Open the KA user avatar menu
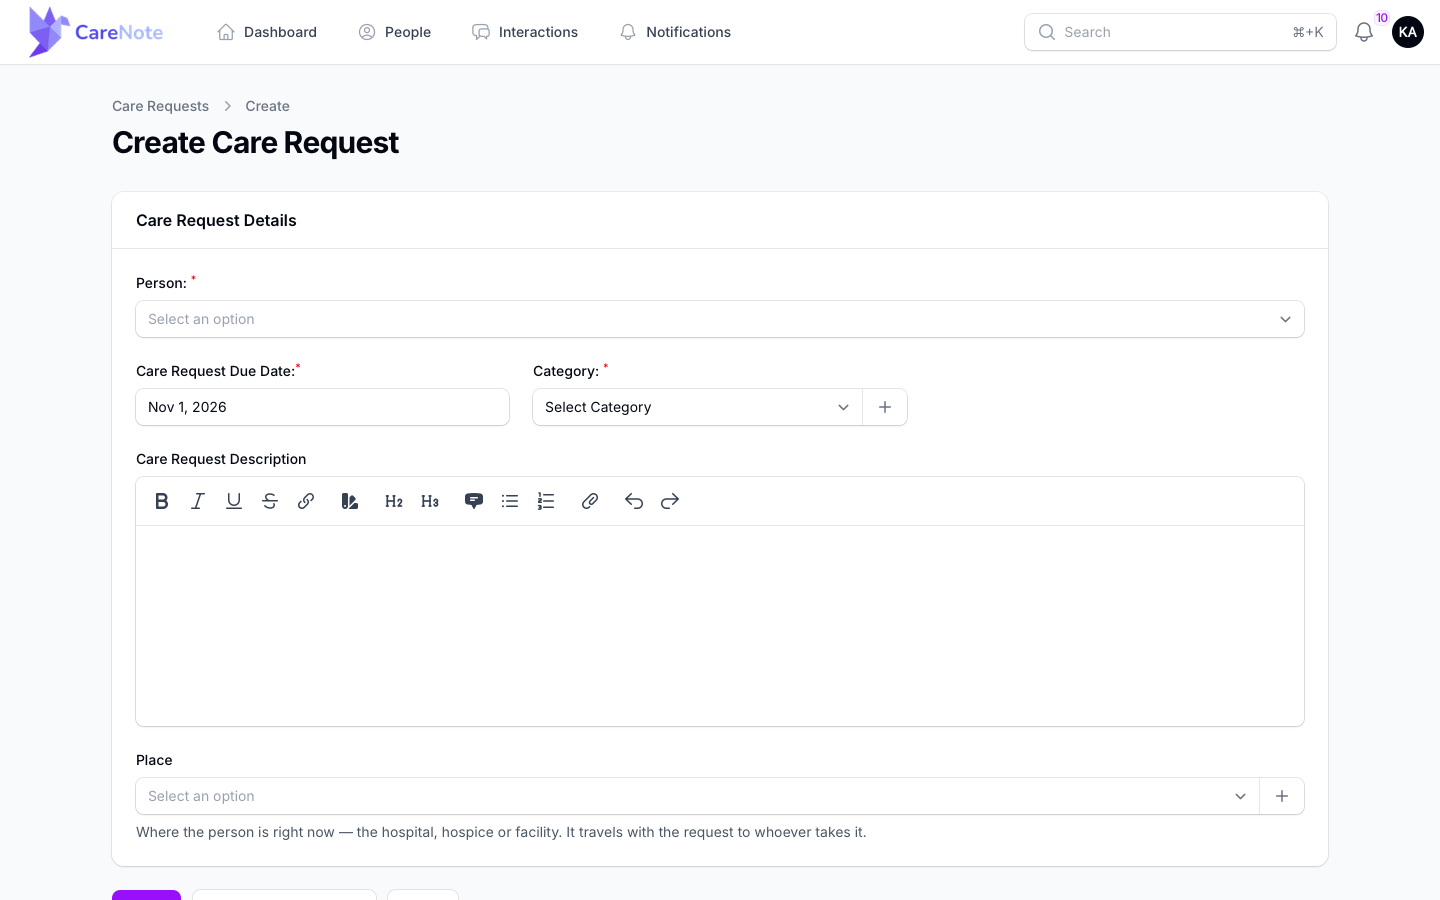 coord(1408,32)
